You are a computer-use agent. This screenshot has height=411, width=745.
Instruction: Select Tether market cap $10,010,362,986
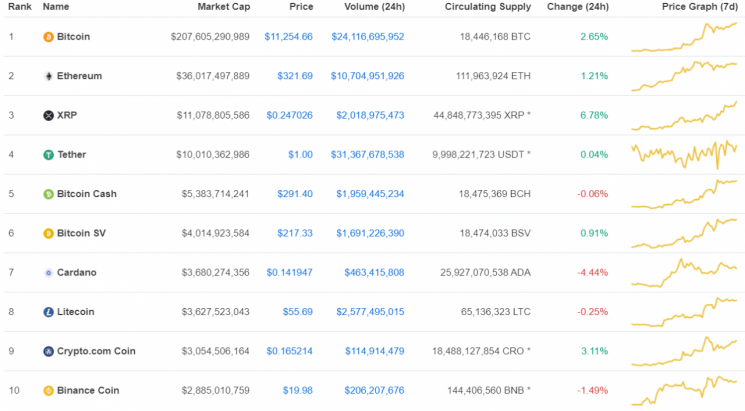[x=213, y=155]
